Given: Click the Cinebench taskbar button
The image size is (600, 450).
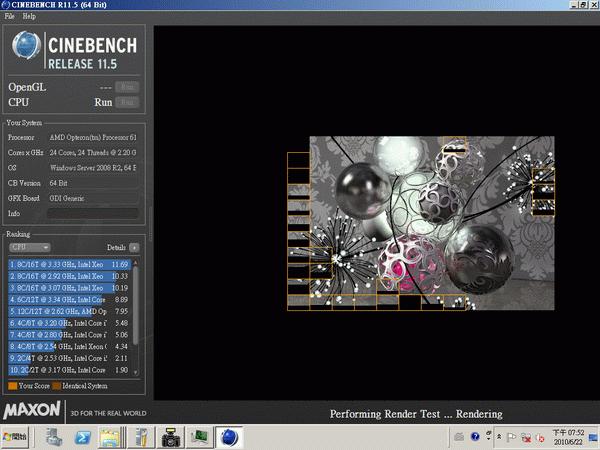Looking at the screenshot, I should (229, 437).
